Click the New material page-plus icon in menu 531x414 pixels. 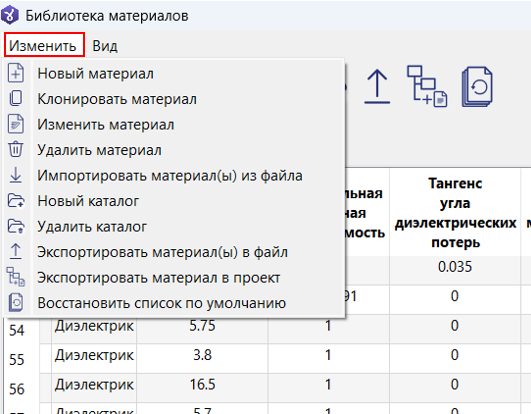[x=16, y=73]
